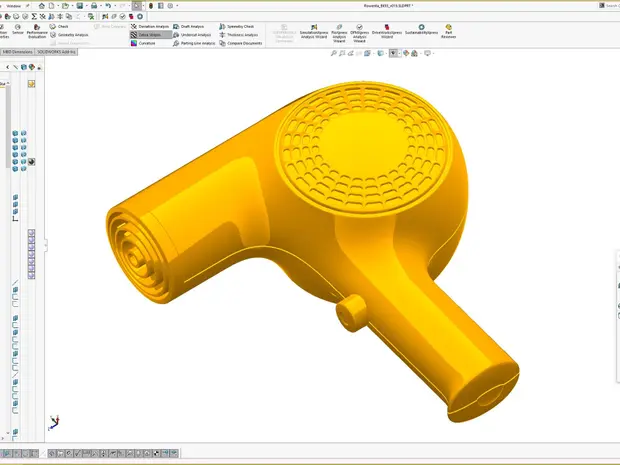
Task: Create a new document with New icon
Action: [x=51, y=6]
